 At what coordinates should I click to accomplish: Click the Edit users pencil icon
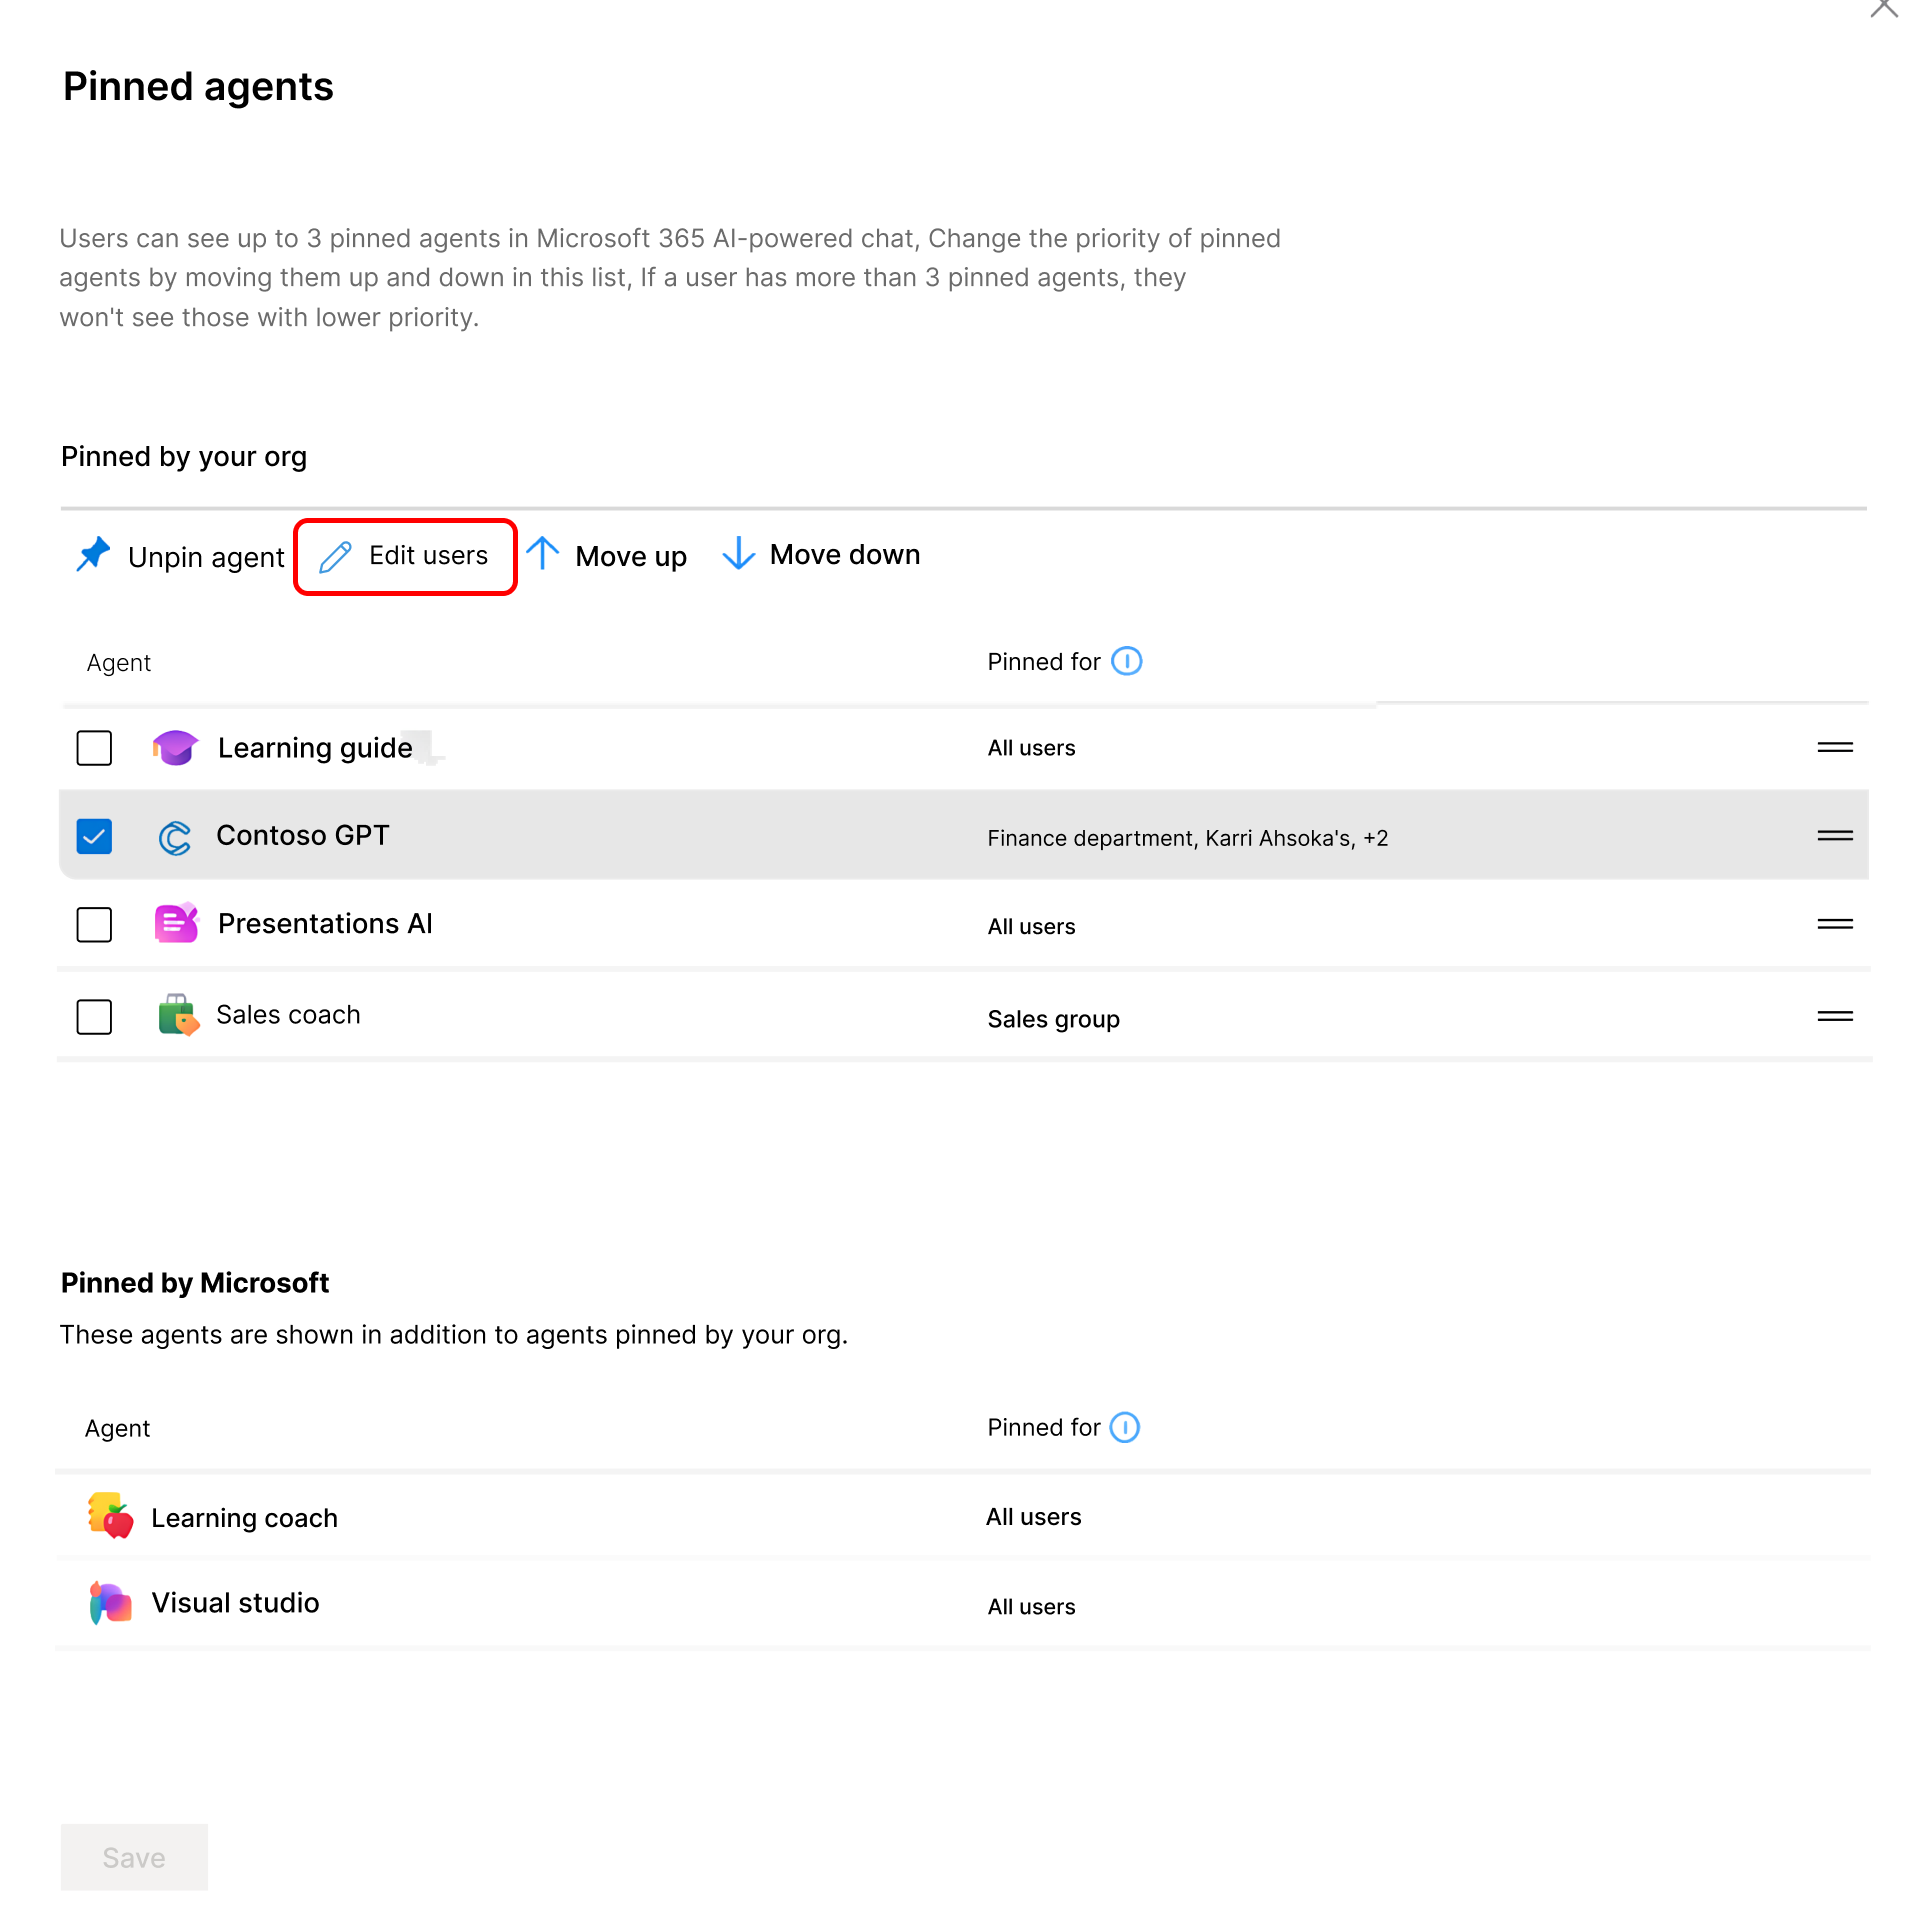(x=335, y=556)
